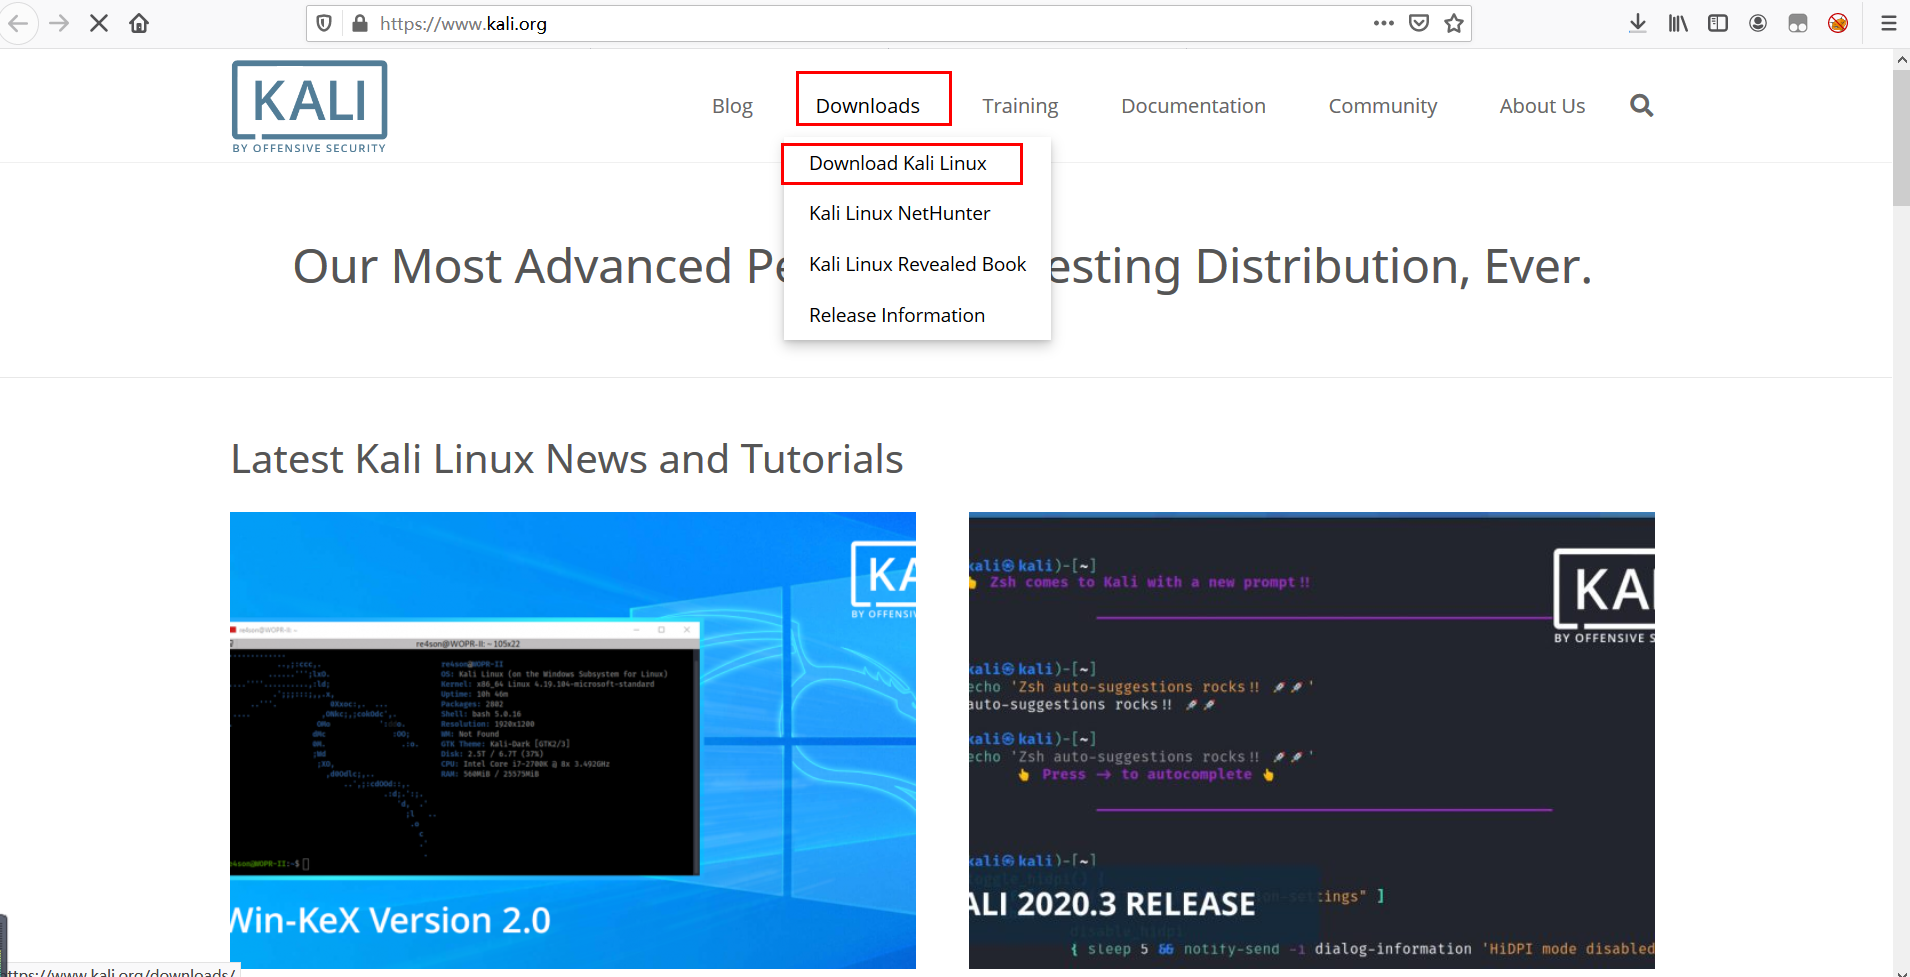Open the About Us menu item
This screenshot has width=1910, height=977.
1542,106
